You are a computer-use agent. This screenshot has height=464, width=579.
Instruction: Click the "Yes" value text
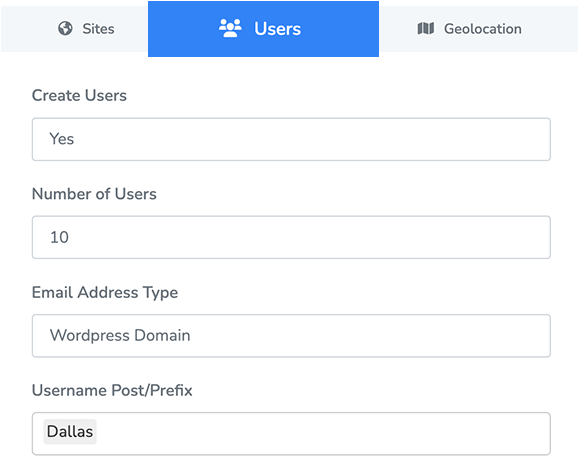(62, 139)
